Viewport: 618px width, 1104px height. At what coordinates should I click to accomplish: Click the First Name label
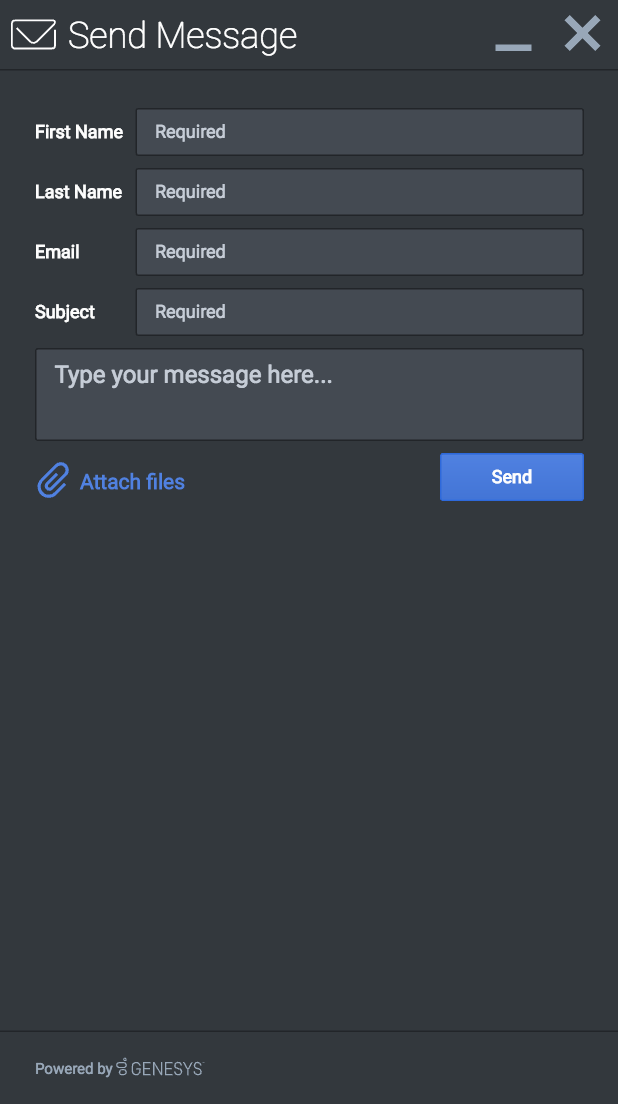coord(79,132)
